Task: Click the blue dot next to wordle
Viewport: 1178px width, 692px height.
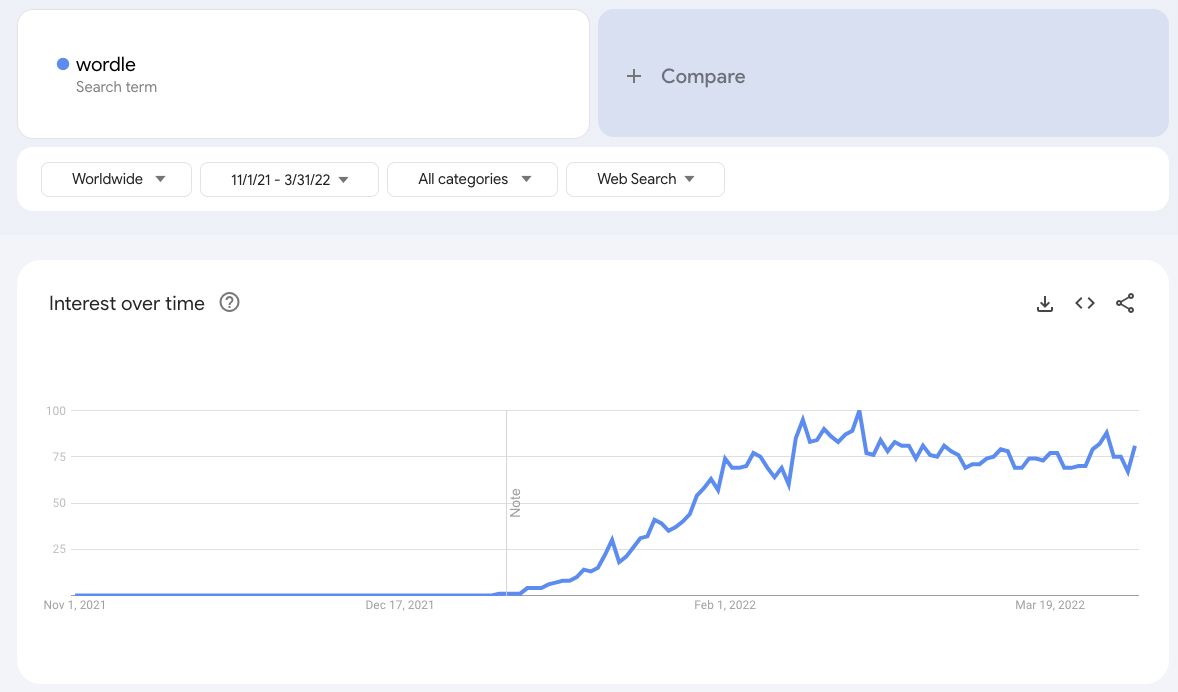Action: click(63, 65)
